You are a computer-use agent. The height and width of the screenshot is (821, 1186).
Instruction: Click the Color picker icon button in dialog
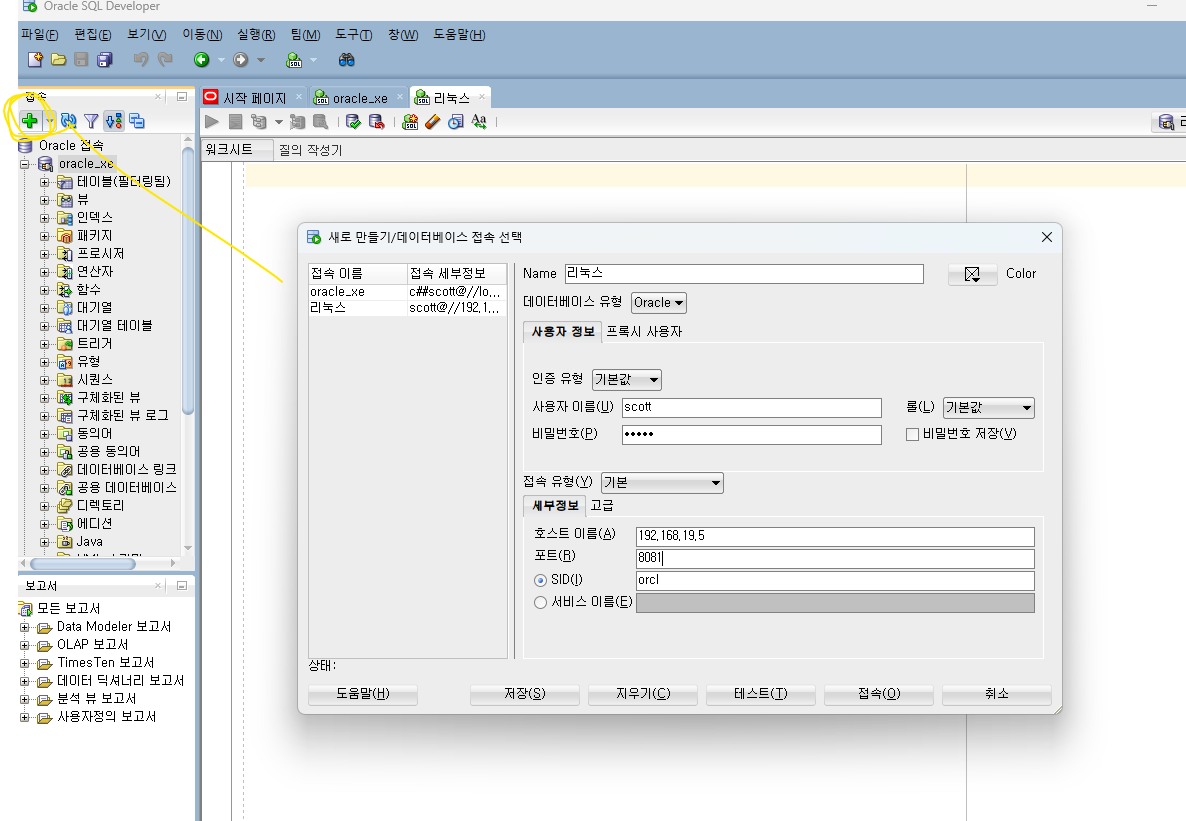coord(973,274)
